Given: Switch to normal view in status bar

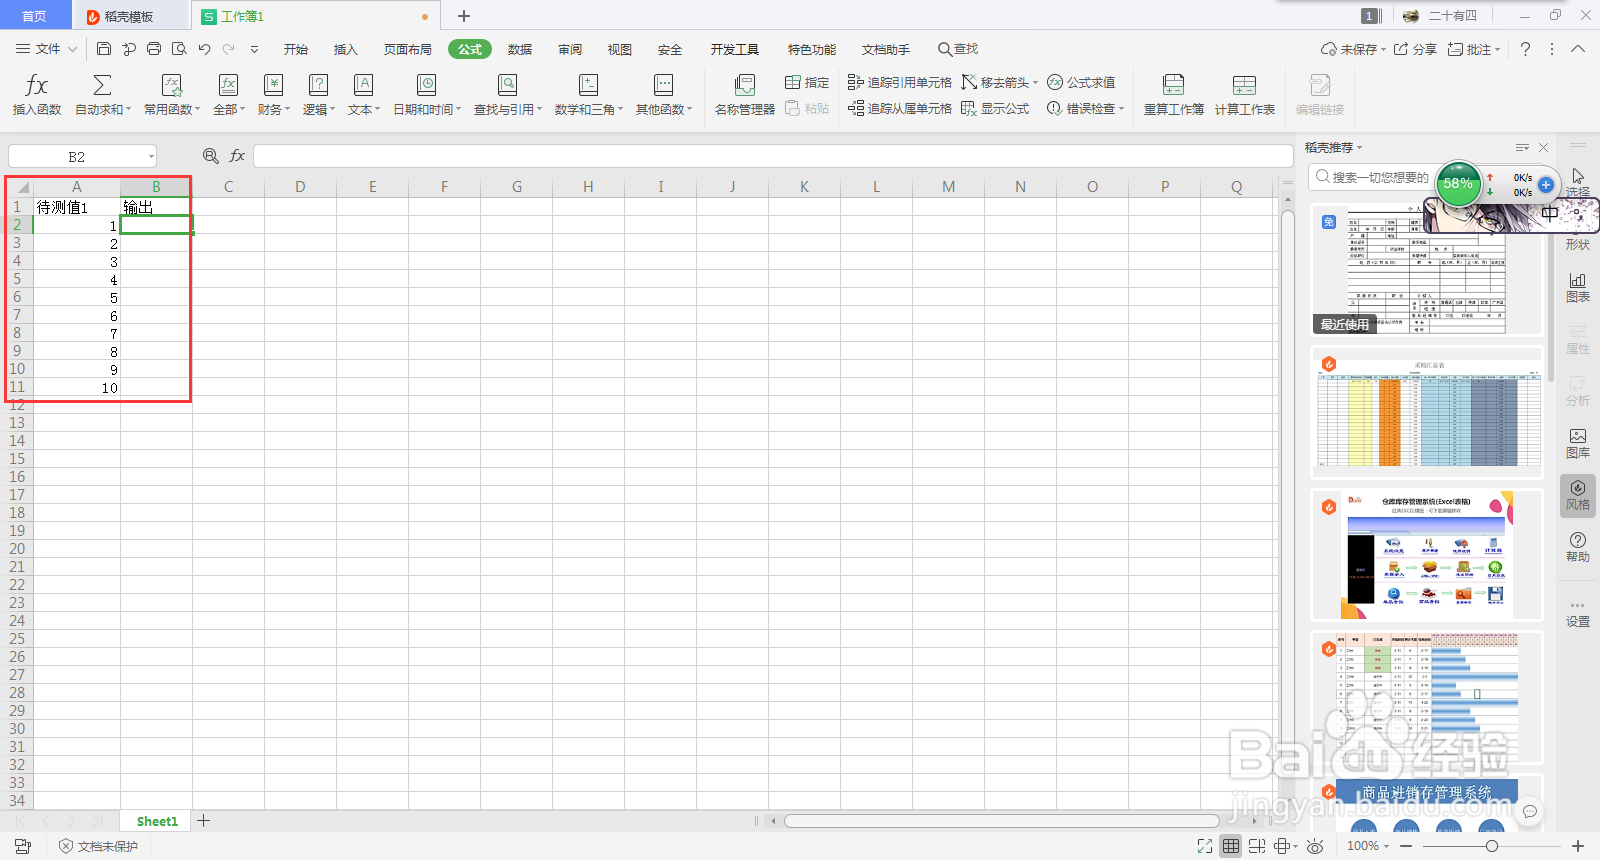Looking at the screenshot, I should [1231, 846].
